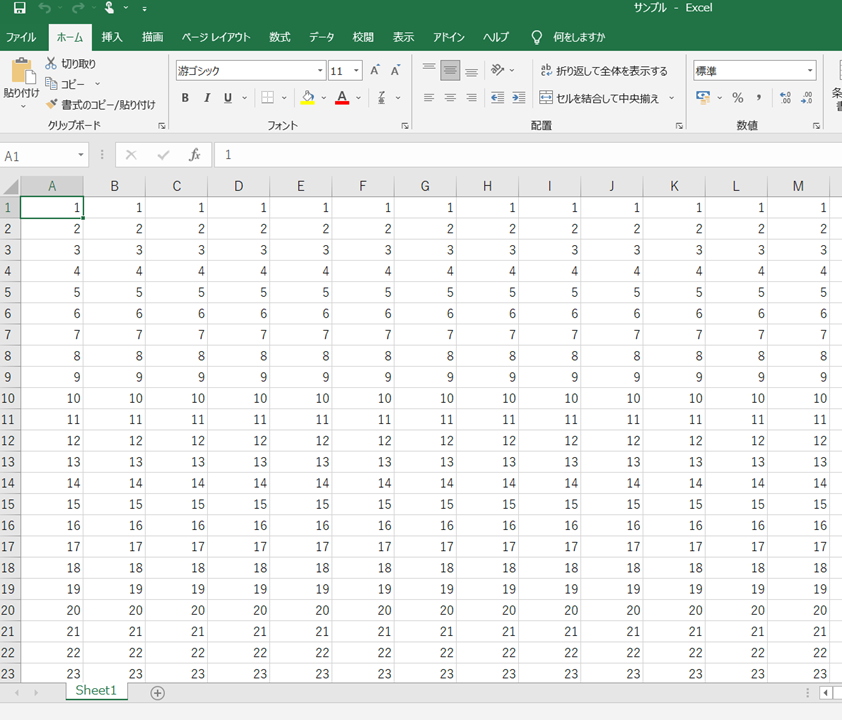Viewport: 842px width, 720px height.
Task: Click the Redo arrow icon
Action: coord(78,8)
